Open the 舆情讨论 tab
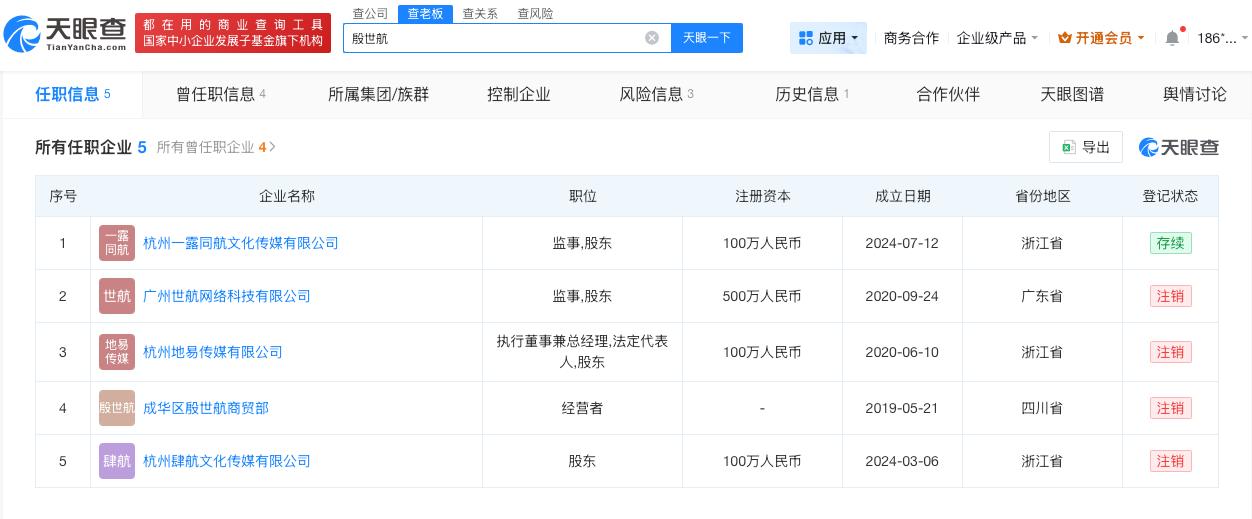1252x519 pixels. click(x=1195, y=94)
